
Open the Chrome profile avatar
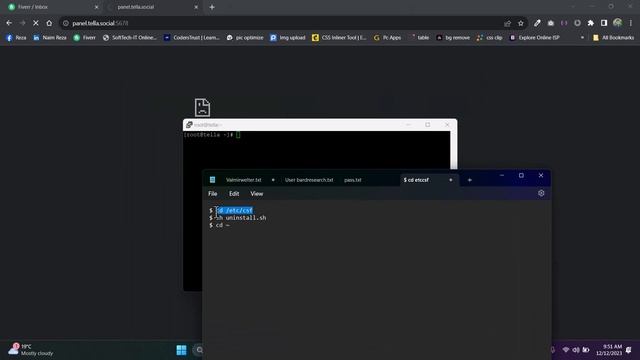[618, 23]
